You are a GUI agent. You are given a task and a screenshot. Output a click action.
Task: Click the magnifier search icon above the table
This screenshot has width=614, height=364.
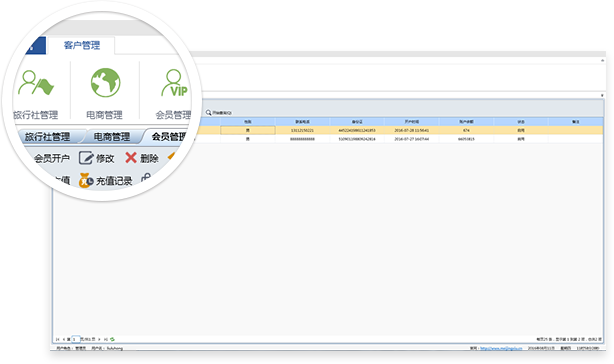tap(208, 112)
